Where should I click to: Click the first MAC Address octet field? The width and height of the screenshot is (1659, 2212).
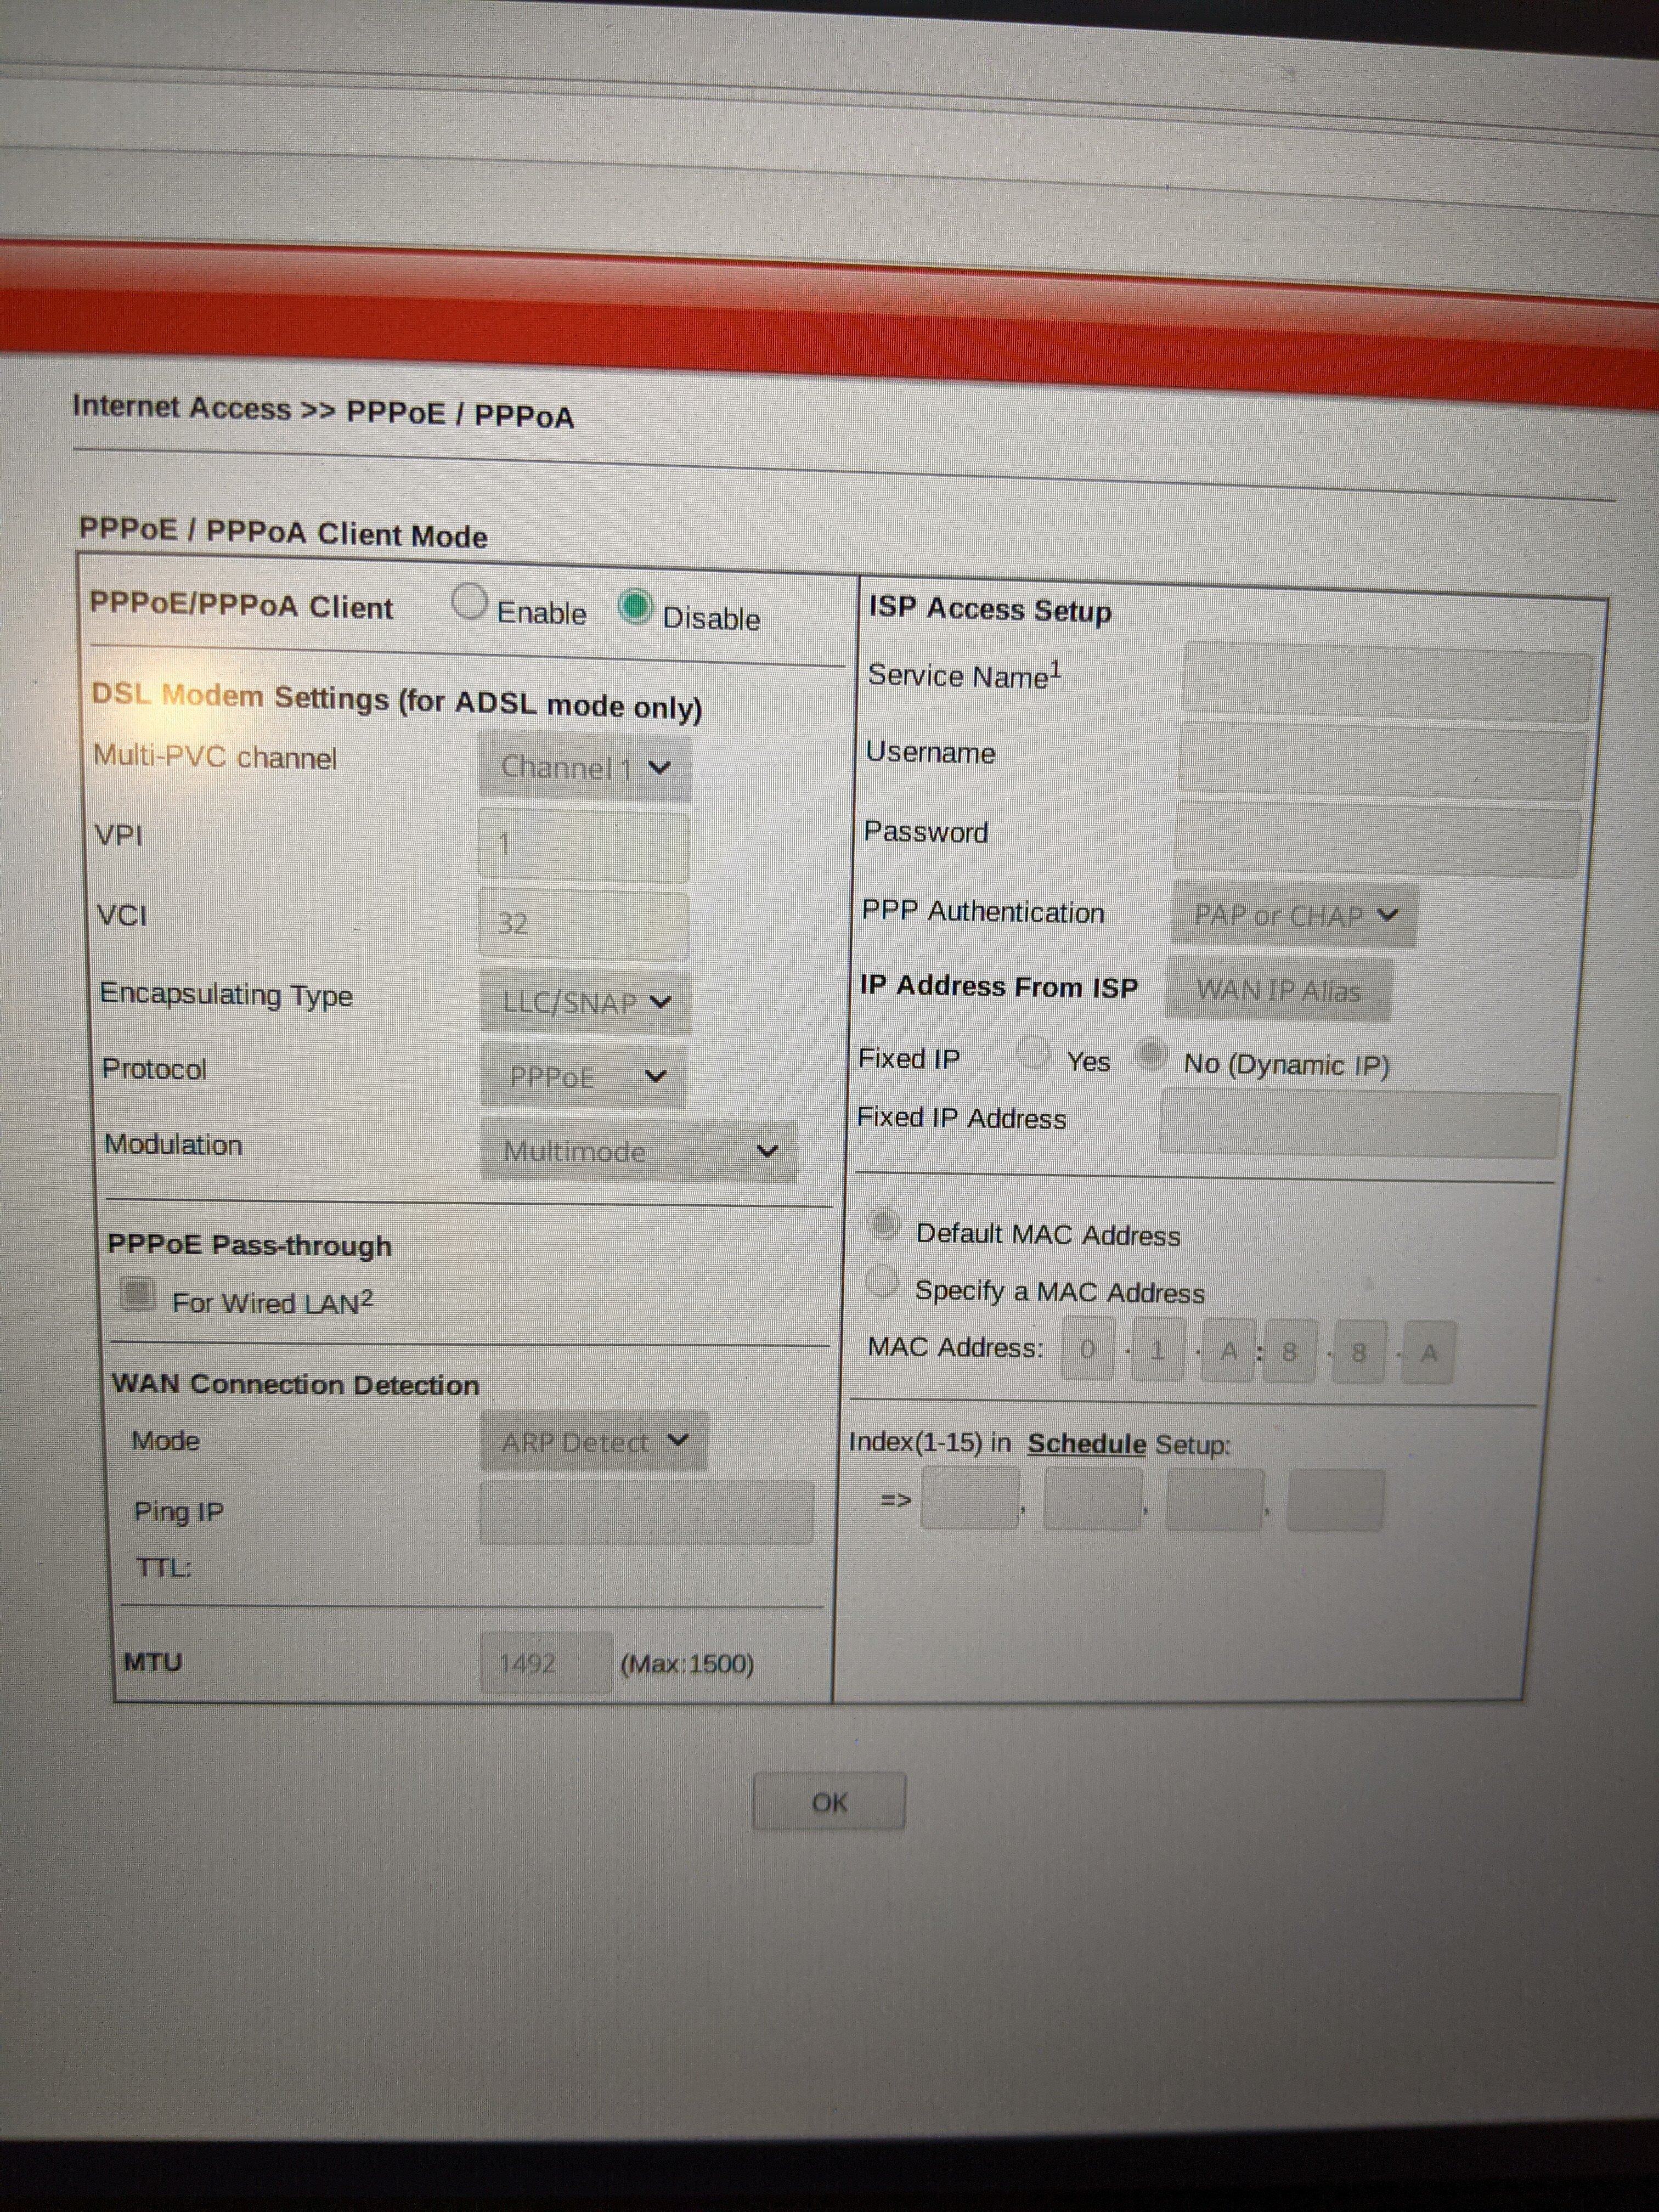1088,1349
